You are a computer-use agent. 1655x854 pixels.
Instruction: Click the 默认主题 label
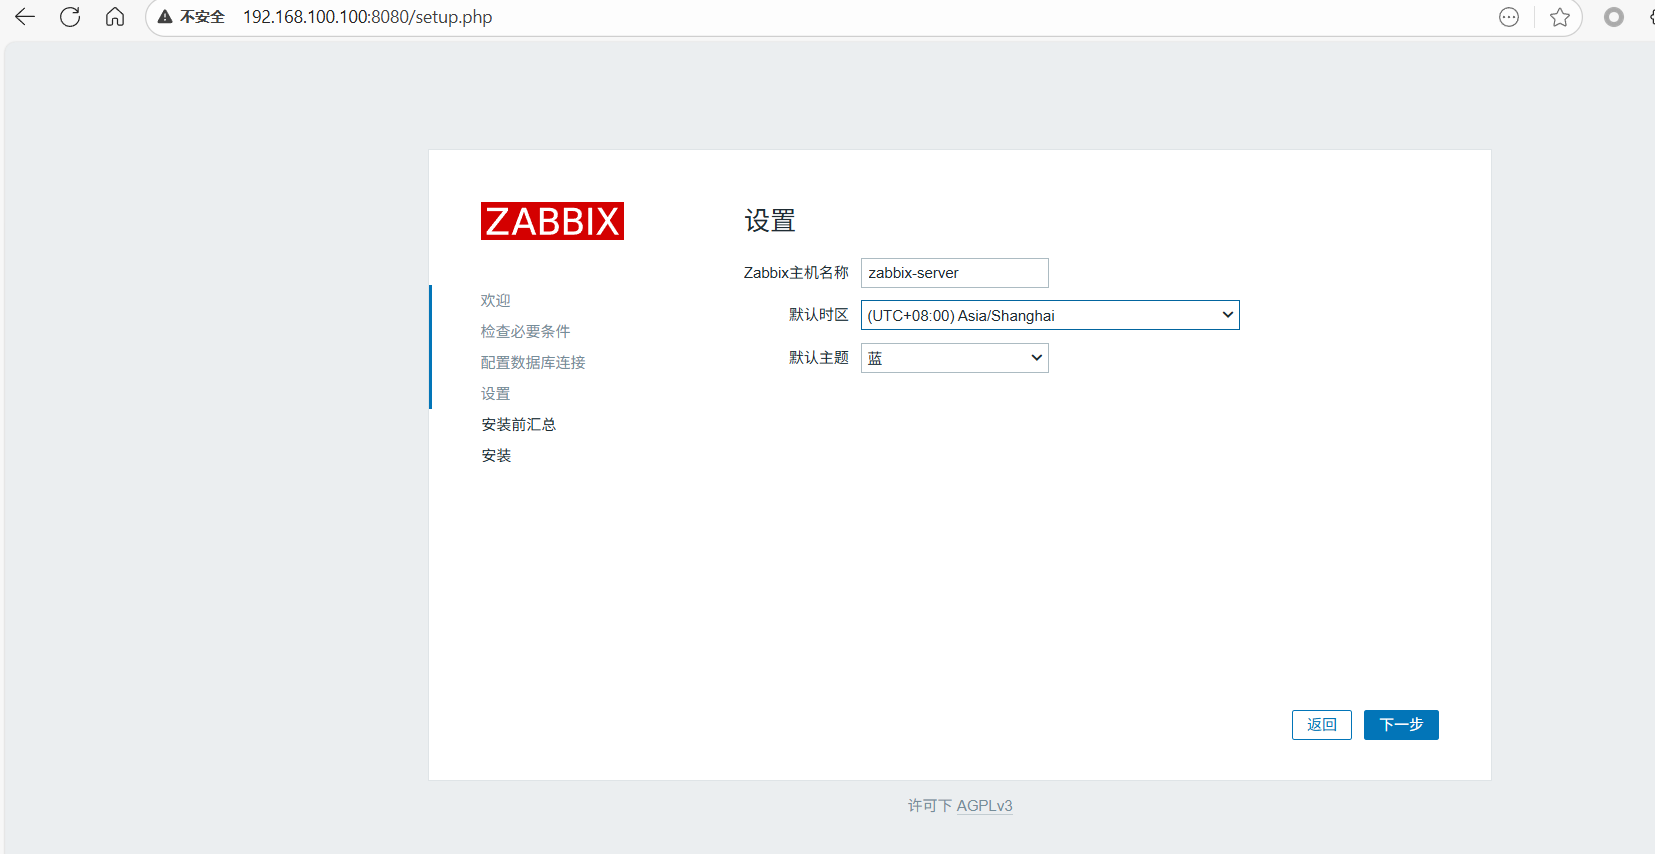coord(818,358)
